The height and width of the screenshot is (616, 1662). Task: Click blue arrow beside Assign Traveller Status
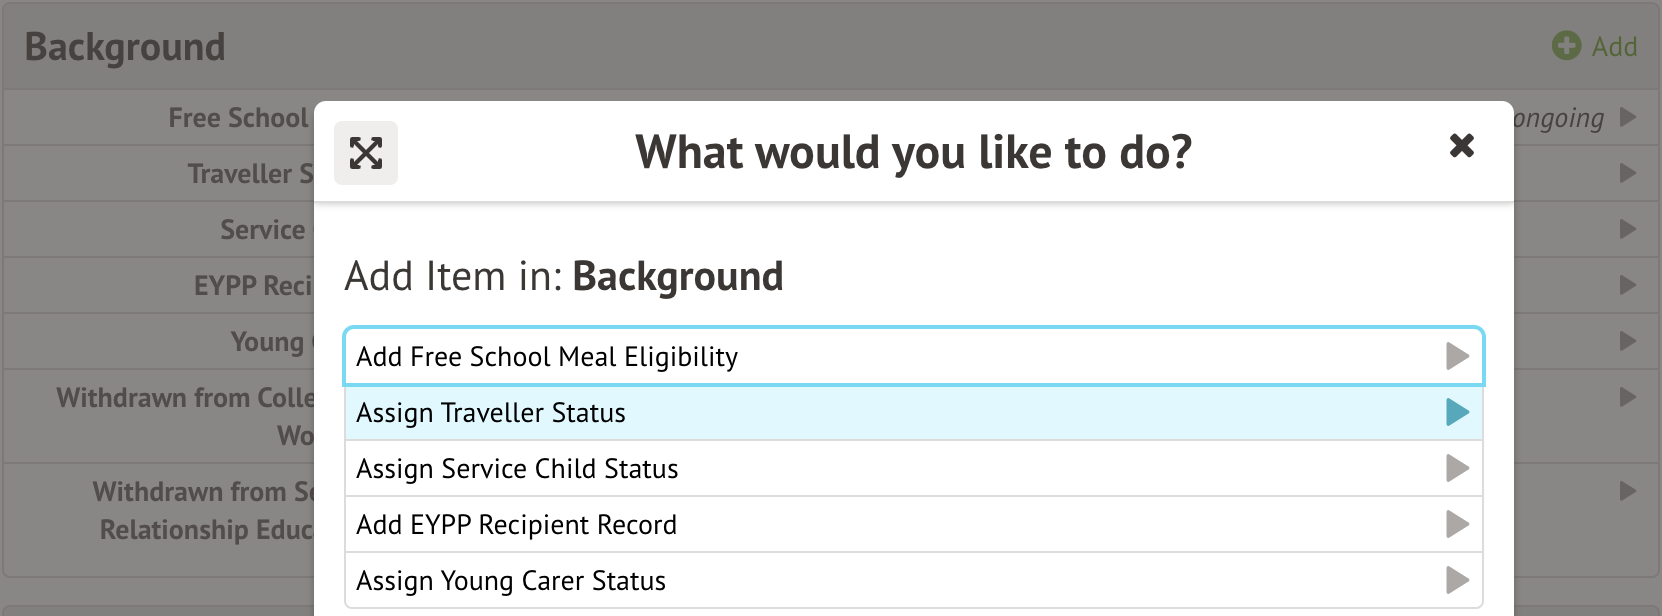click(1457, 413)
